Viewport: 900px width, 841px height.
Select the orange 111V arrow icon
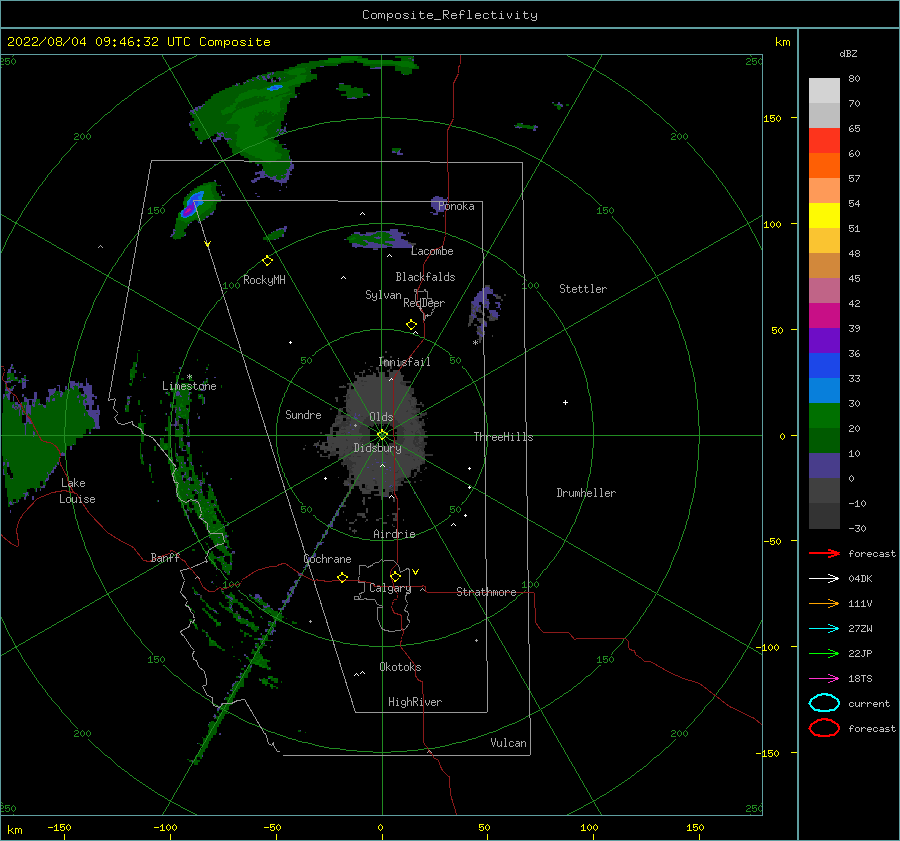[824, 603]
